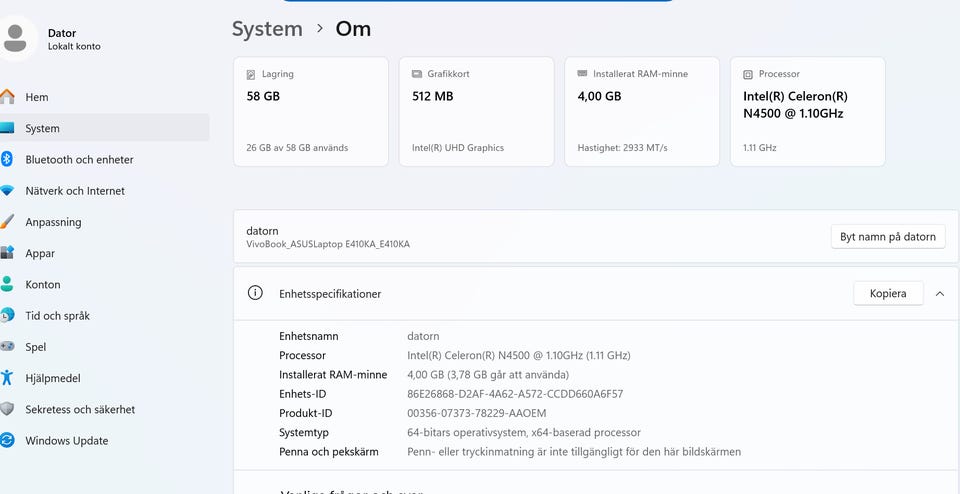Click the Dator account profile picture
The width and height of the screenshot is (960, 494).
15,38
